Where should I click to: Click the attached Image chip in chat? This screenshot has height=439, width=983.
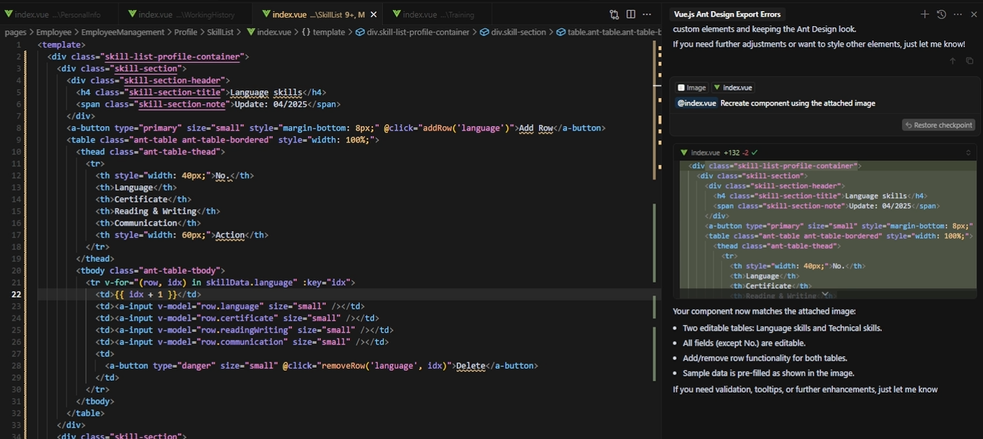click(x=691, y=88)
